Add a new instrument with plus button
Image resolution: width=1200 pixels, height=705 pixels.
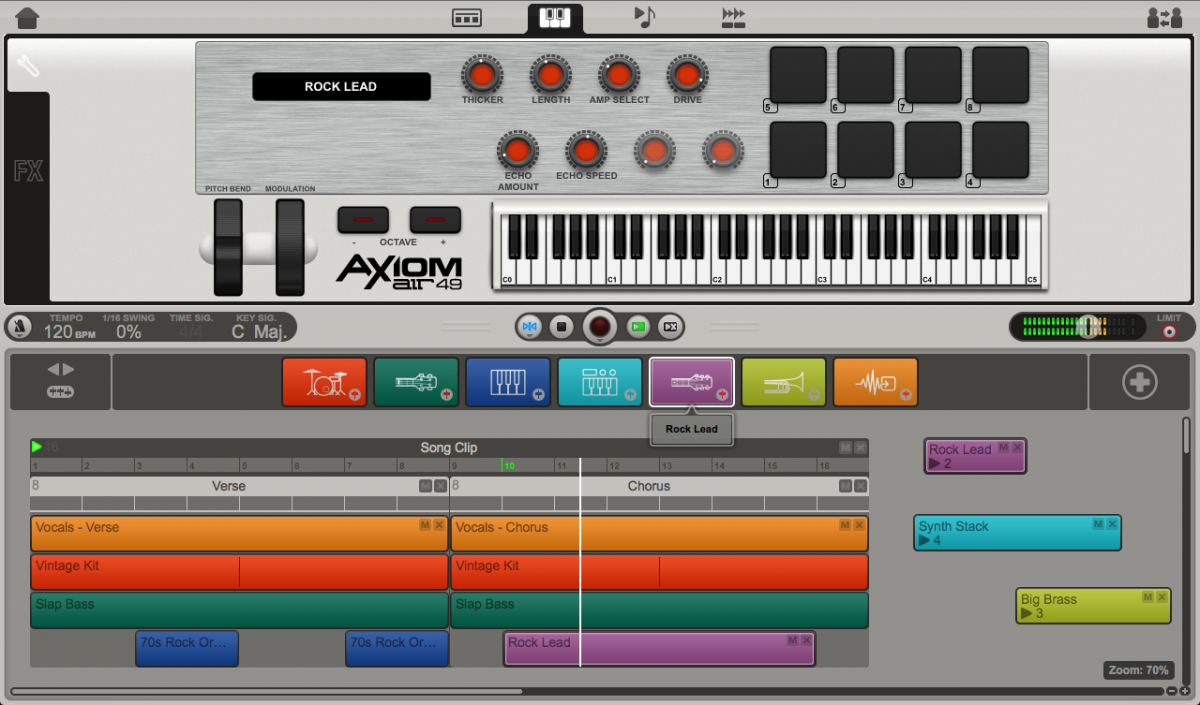[1139, 382]
